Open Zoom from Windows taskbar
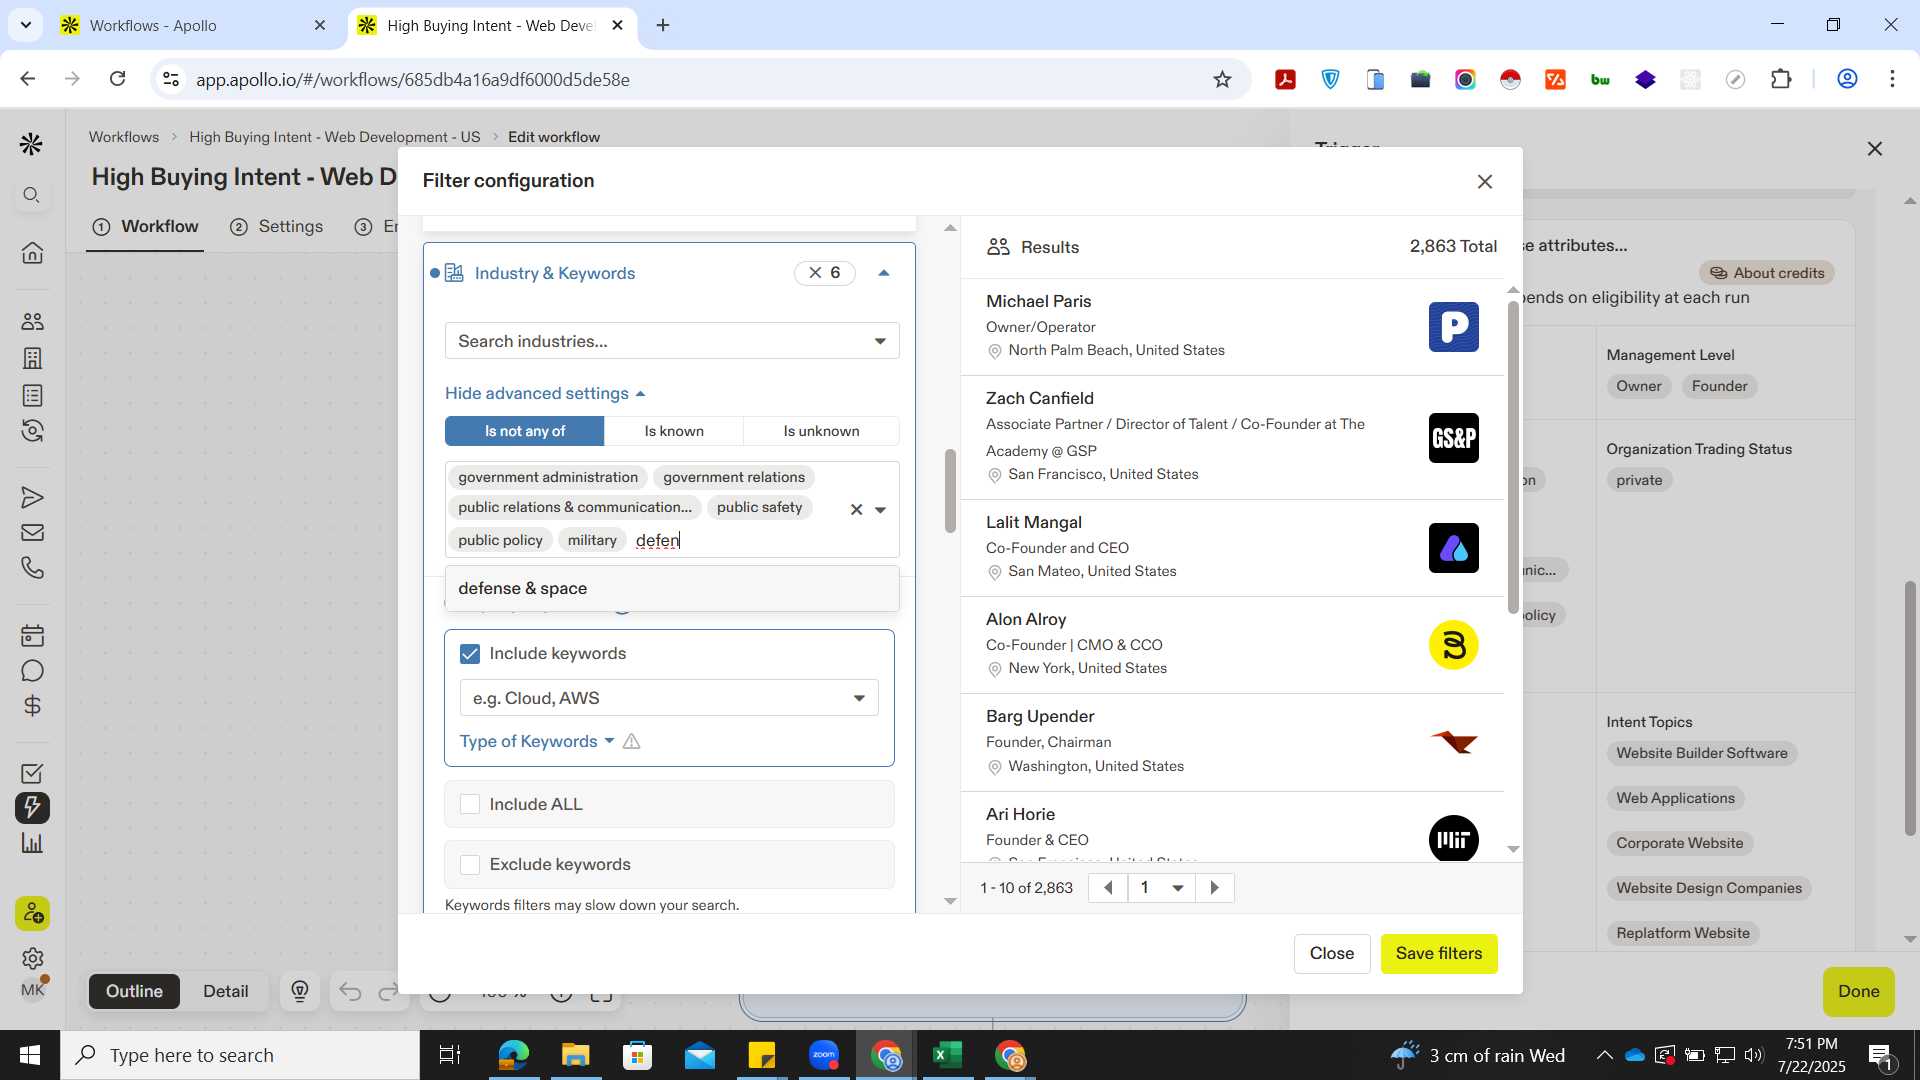This screenshot has width=1920, height=1080. tap(824, 1055)
